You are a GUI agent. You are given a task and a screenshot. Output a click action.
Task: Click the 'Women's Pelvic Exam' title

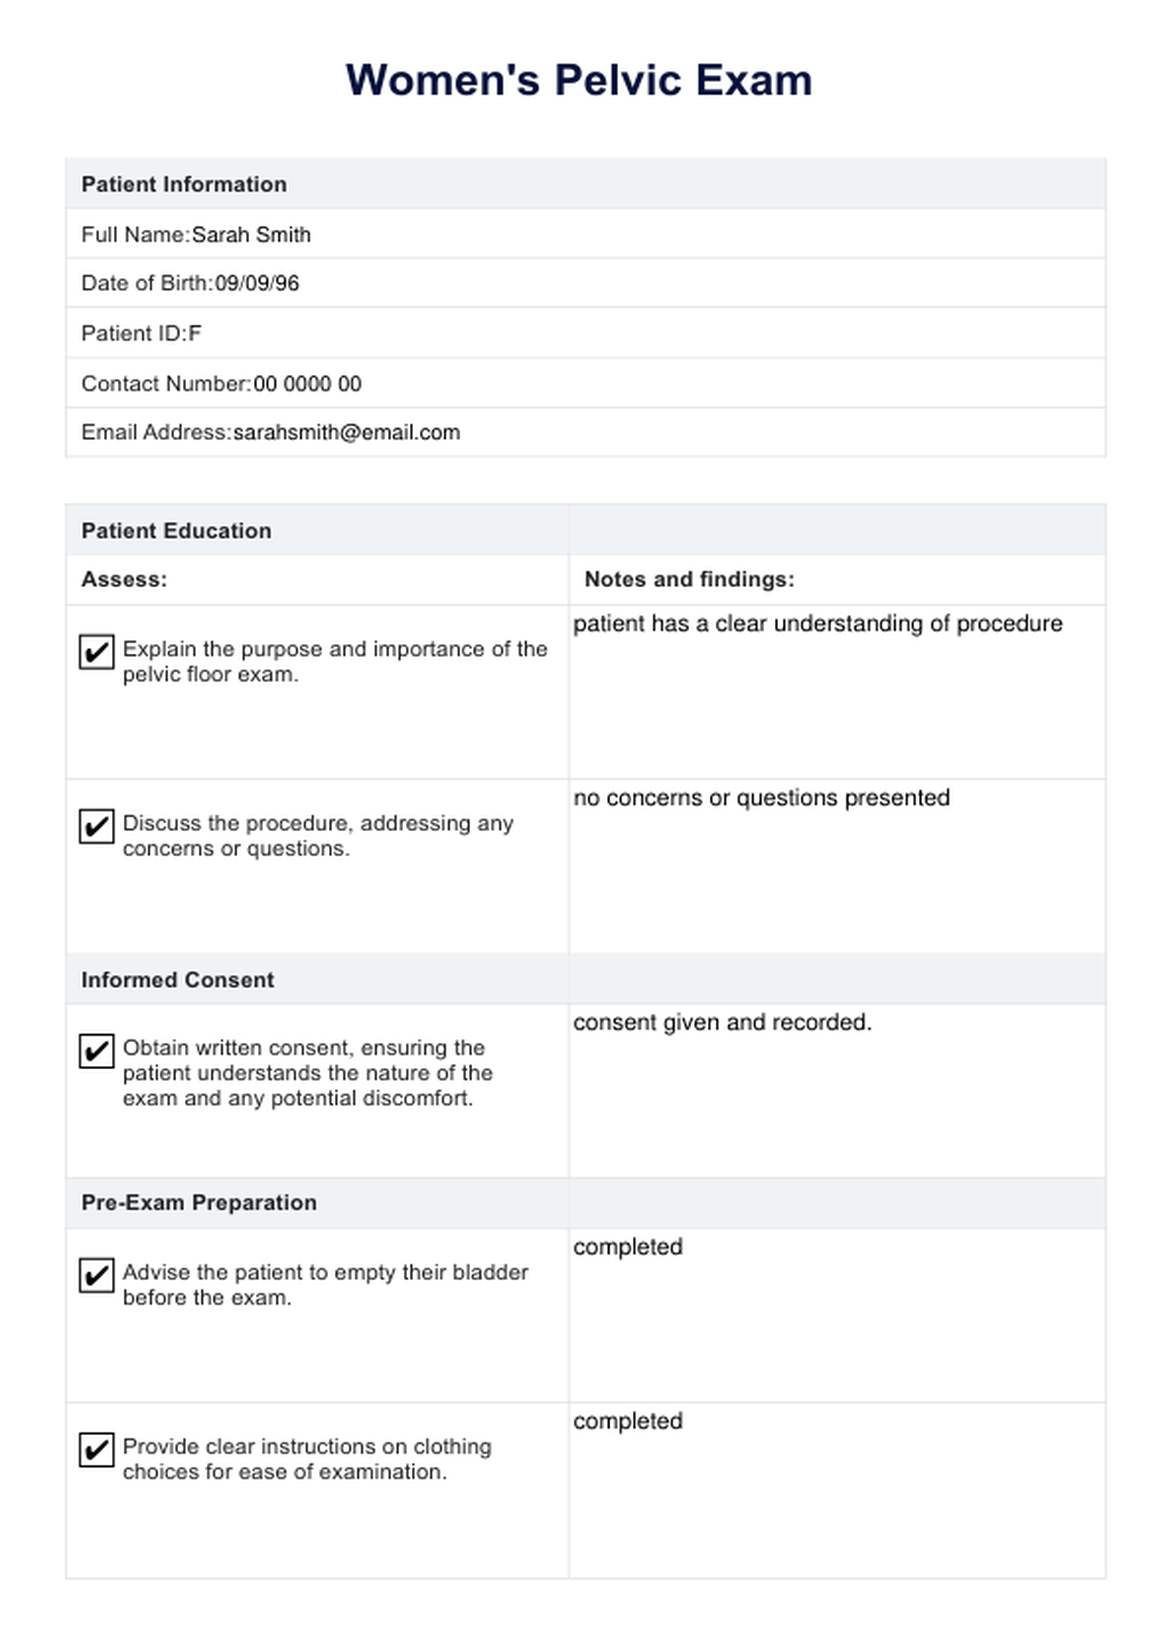(x=579, y=80)
